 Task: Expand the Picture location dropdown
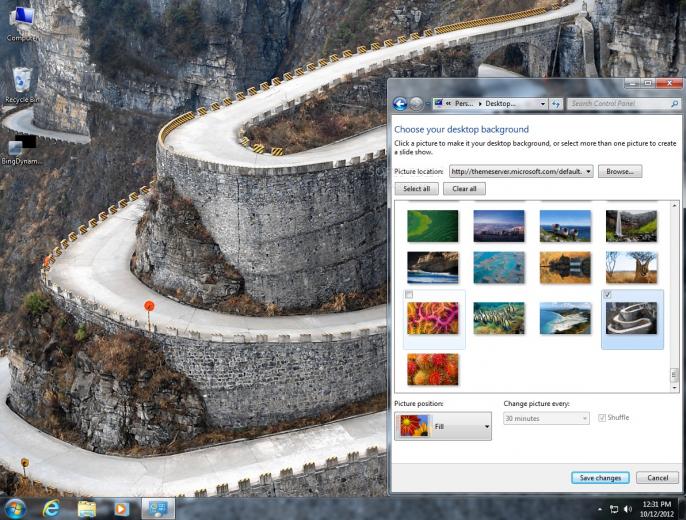588,171
